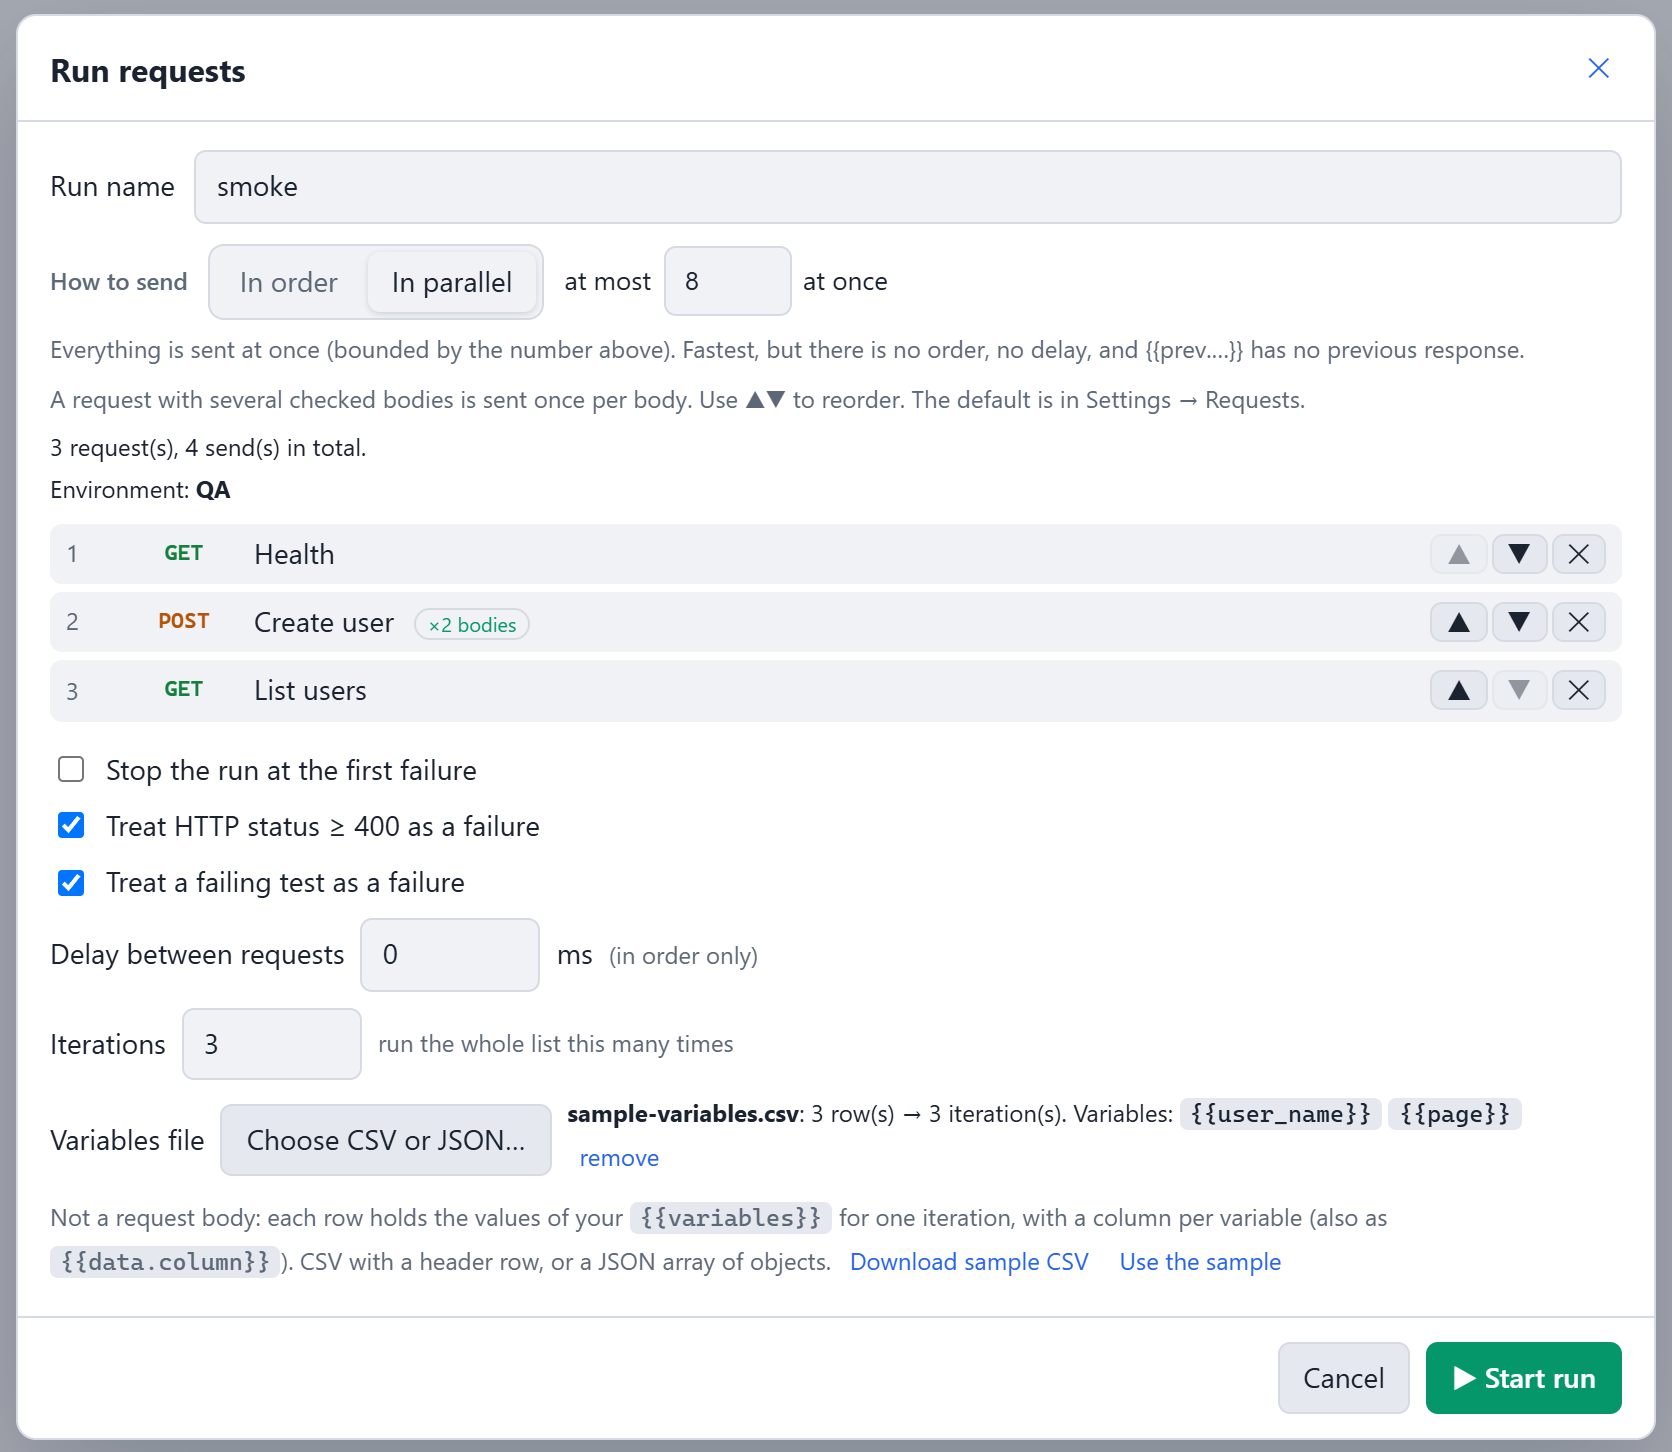Remove the Create user request

point(1579,622)
